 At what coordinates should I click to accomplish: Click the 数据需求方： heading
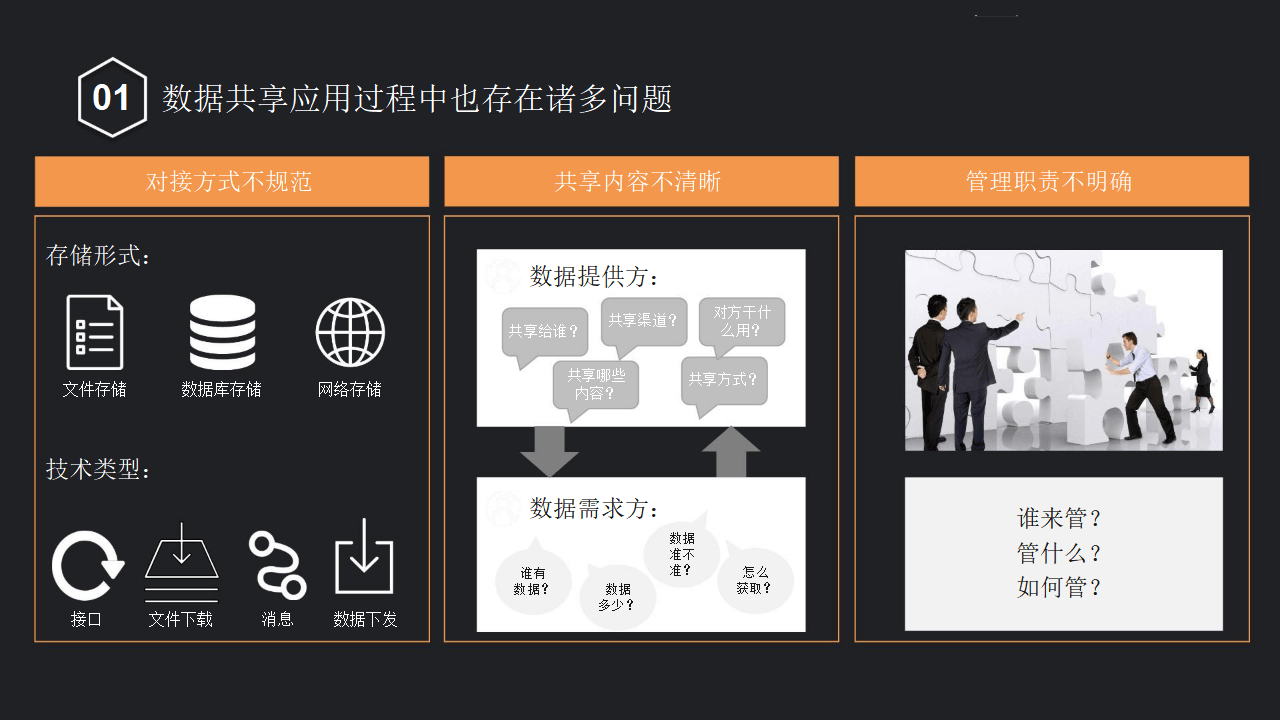(595, 508)
